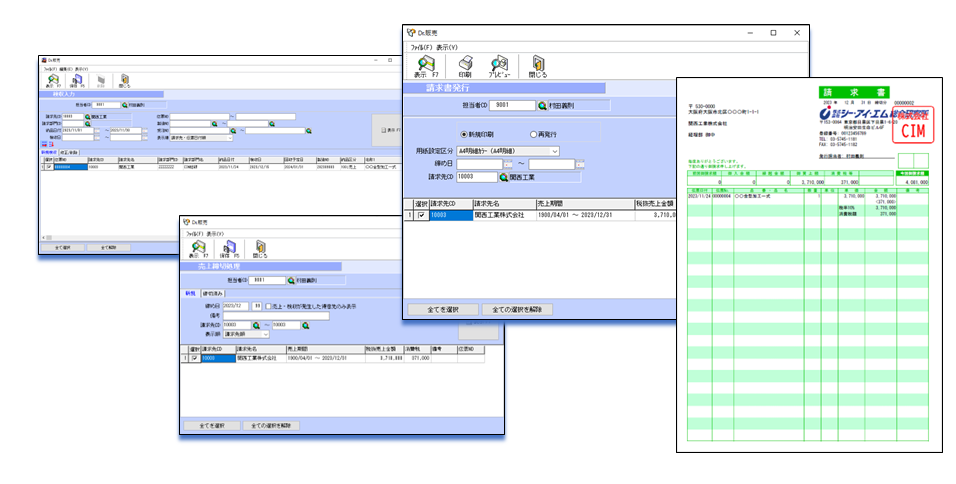Open first 製番NO lookup icon in leftmost window
The image size is (956, 484).
coord(215,124)
